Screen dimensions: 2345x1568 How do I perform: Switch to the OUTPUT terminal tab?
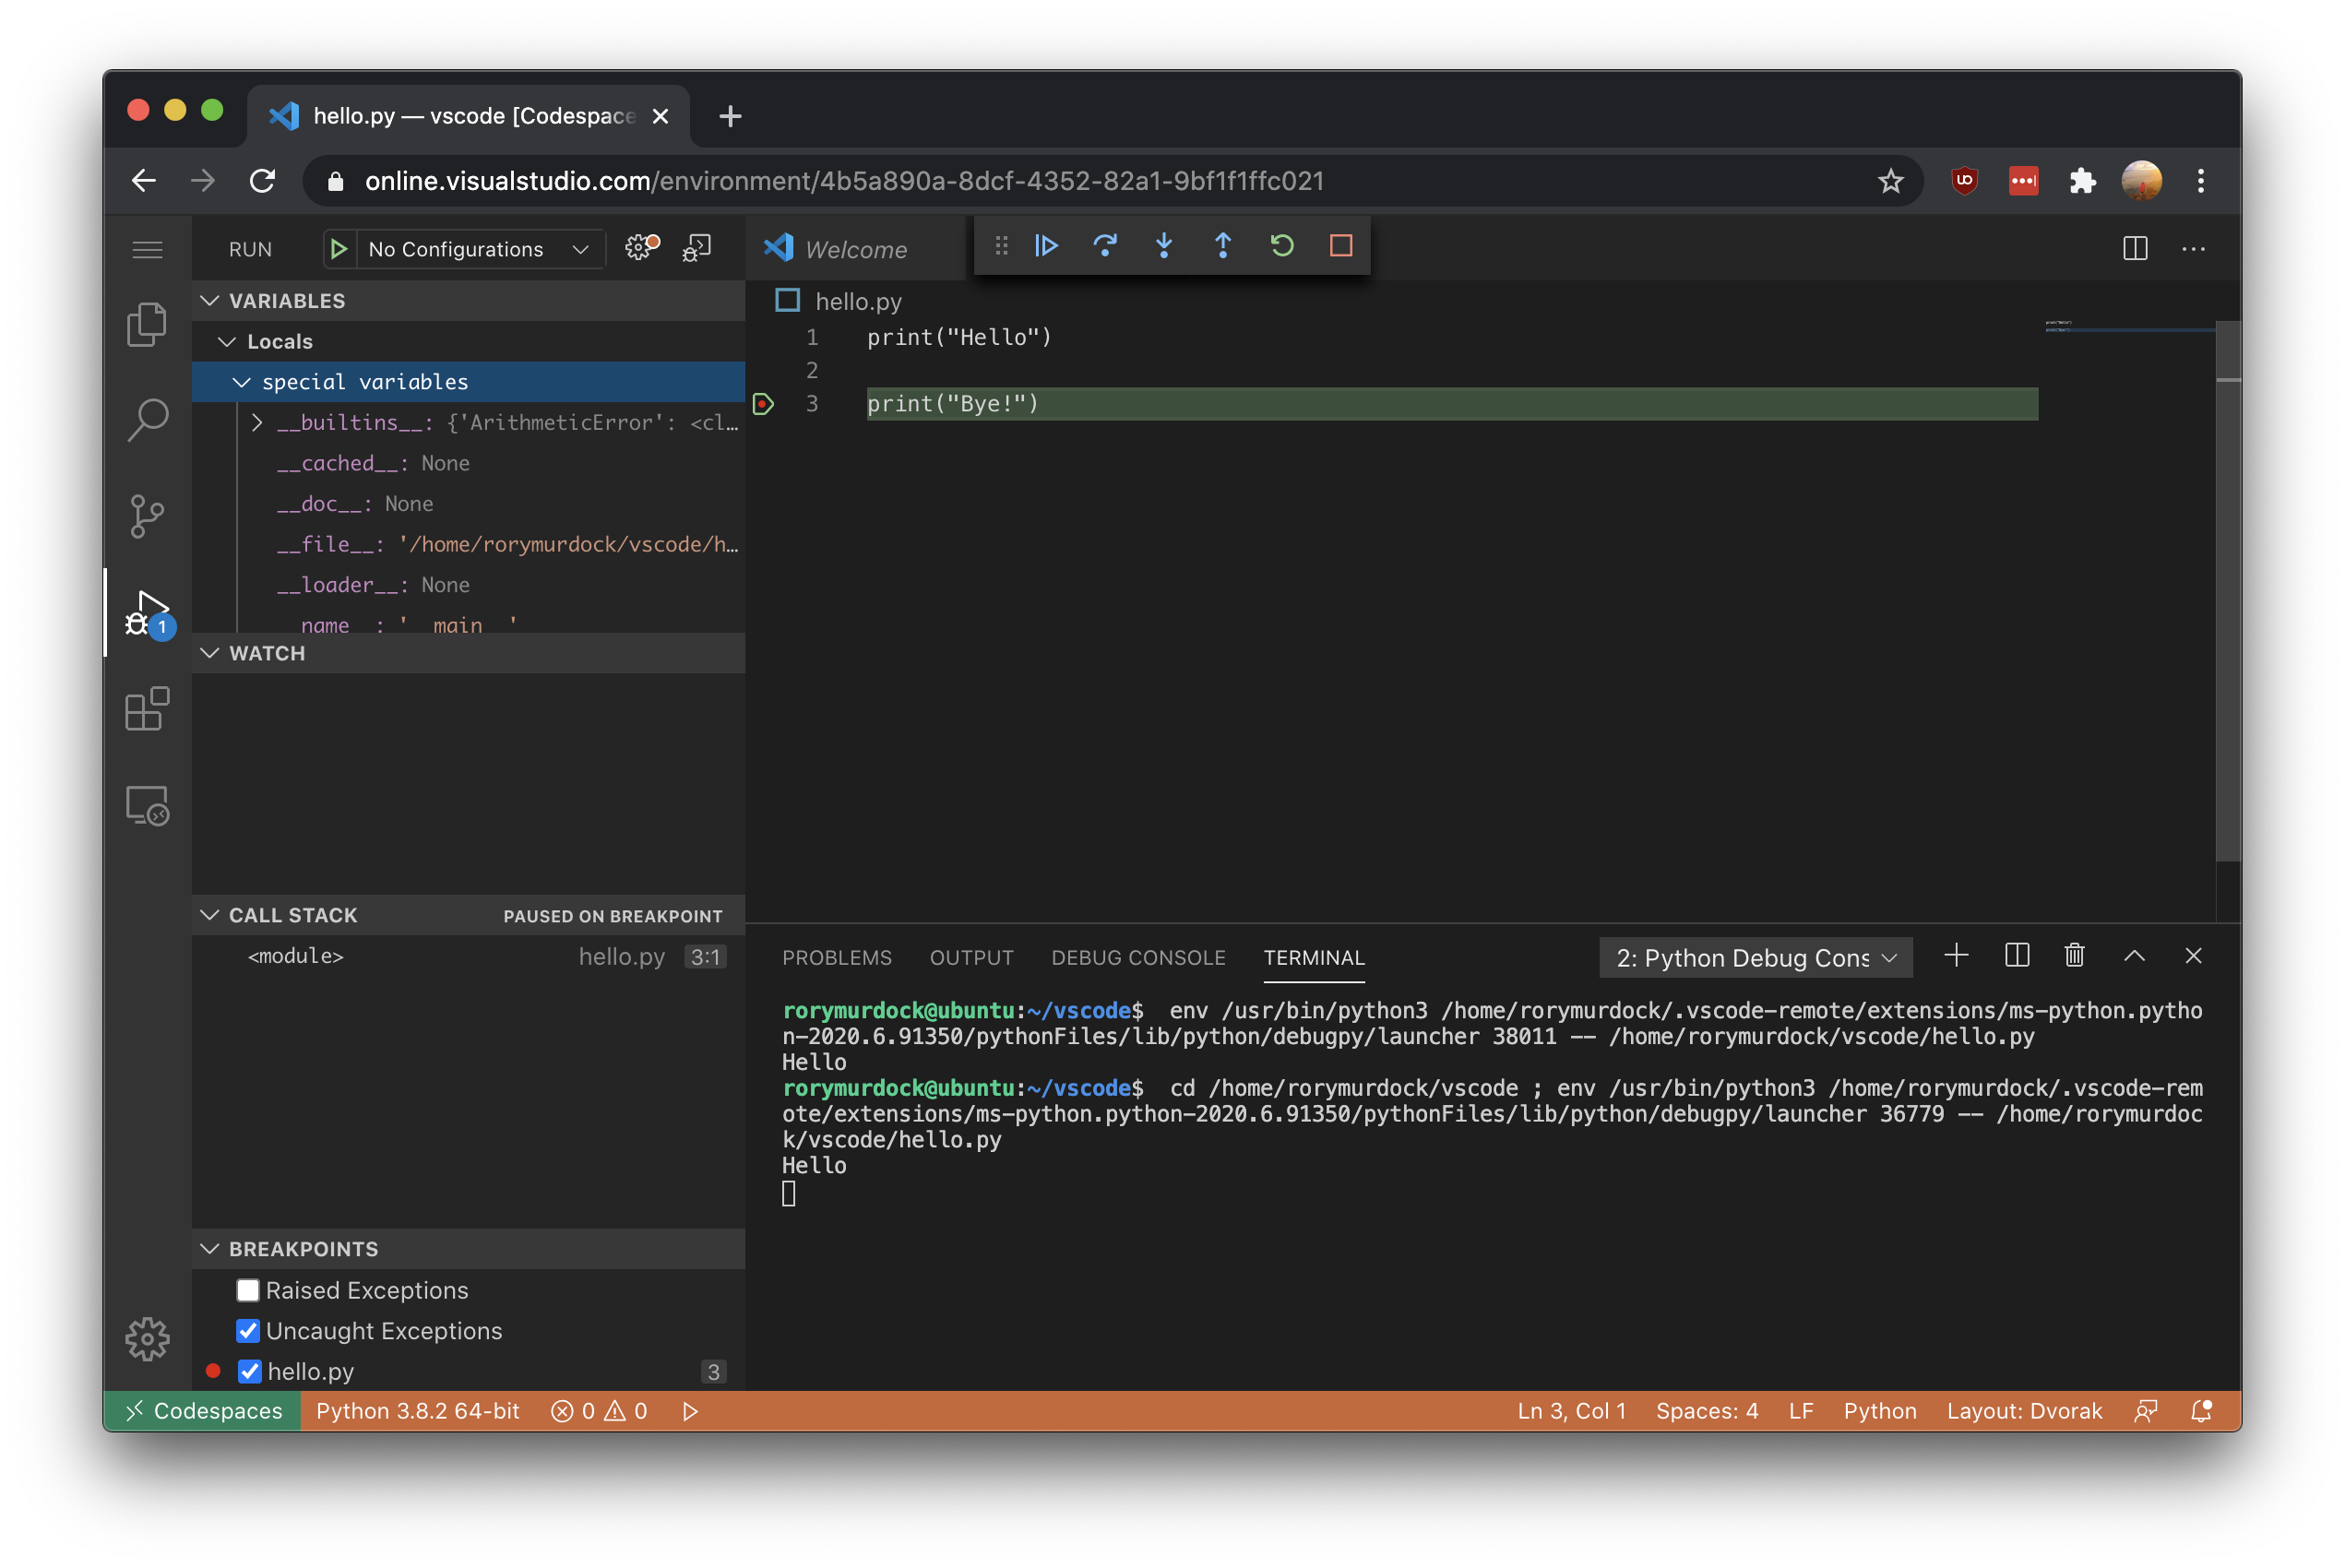[x=973, y=957]
